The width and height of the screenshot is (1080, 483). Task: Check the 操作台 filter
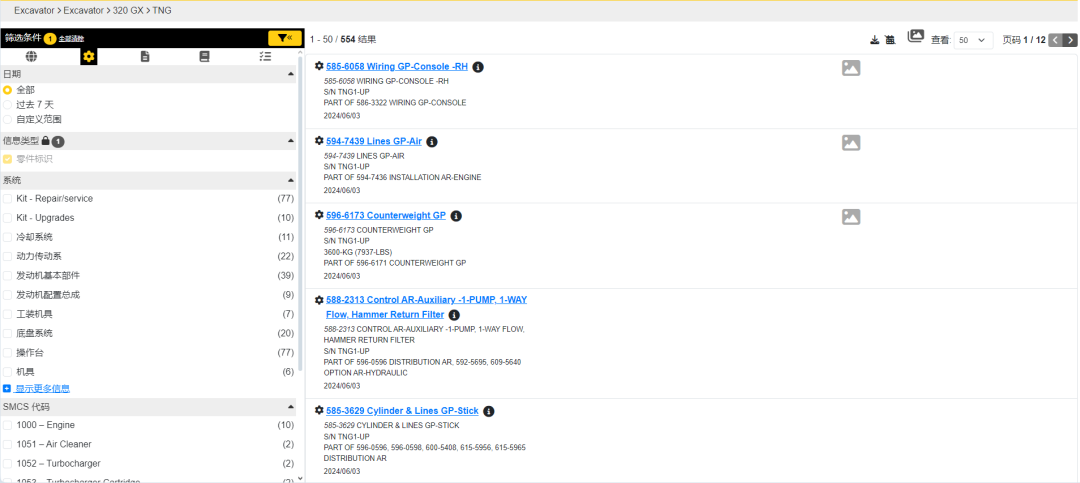click(8, 353)
